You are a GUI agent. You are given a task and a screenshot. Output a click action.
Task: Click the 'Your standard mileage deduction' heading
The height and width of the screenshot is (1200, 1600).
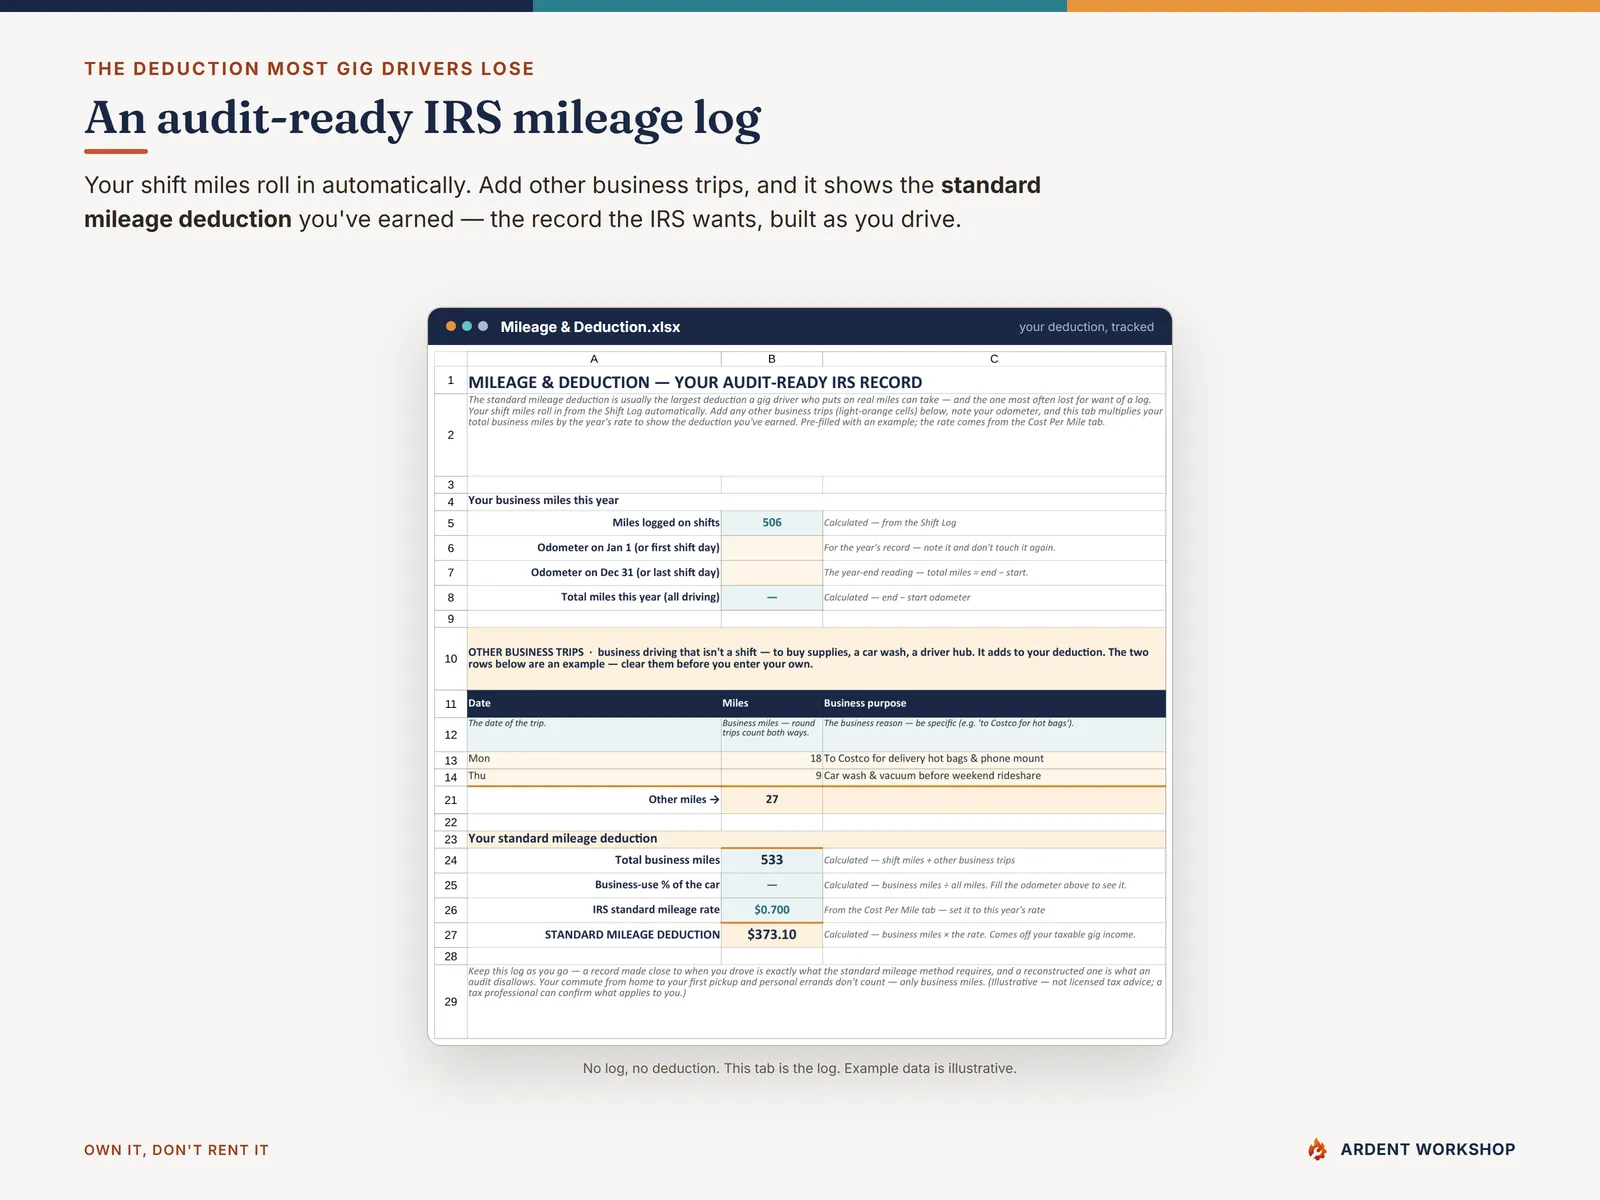[563, 838]
